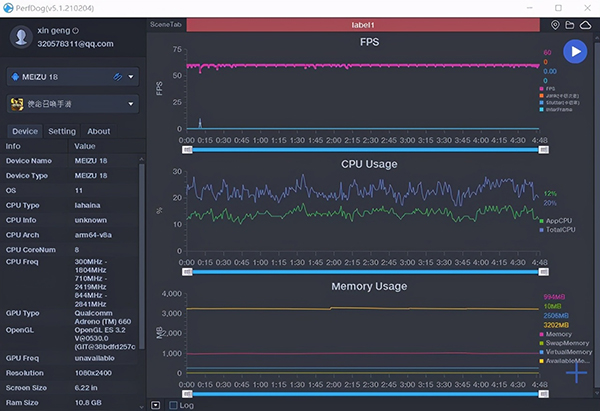Click the game app icon in app selector
The height and width of the screenshot is (411, 600).
pyautogui.click(x=17, y=103)
